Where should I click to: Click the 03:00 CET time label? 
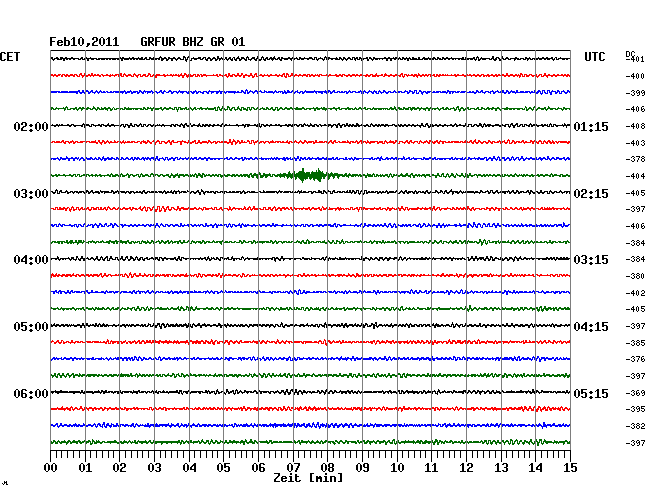(x=31, y=194)
